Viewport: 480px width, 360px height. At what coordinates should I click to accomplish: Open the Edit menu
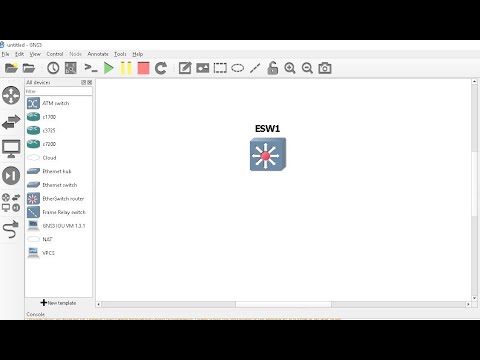click(19, 54)
